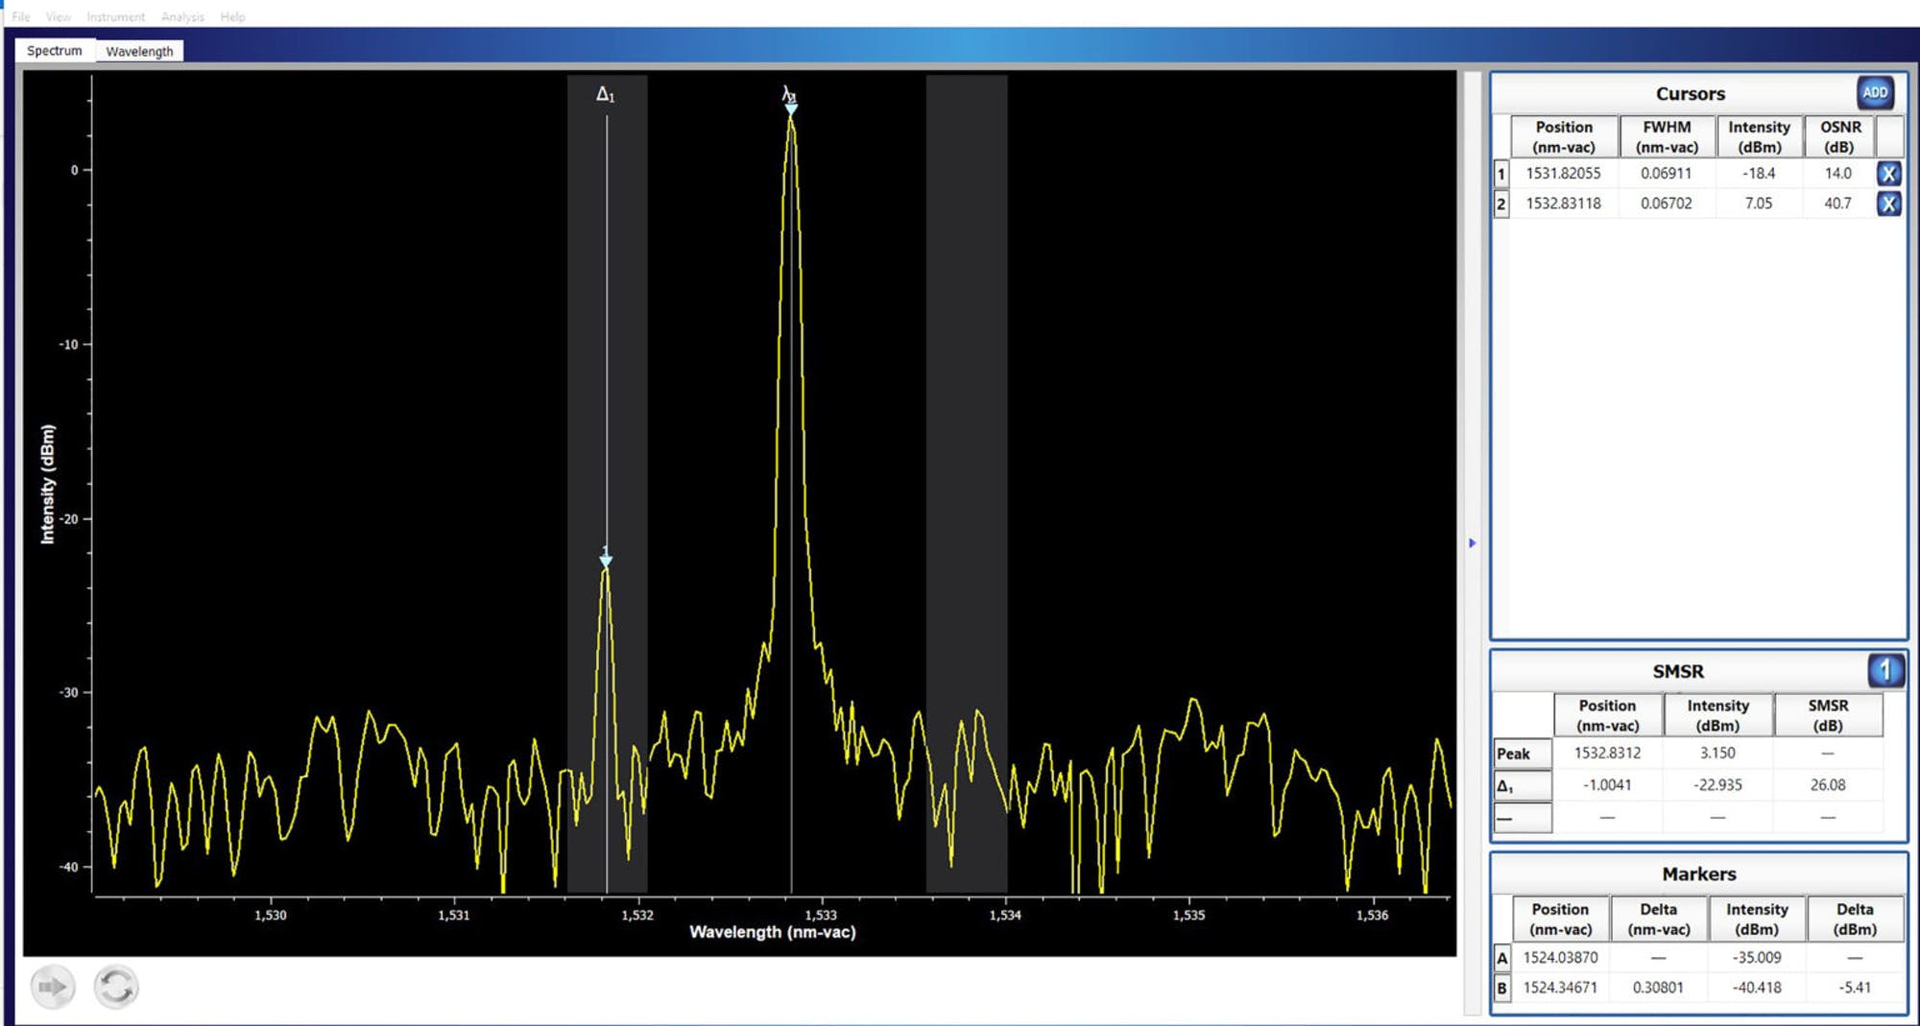Select Marker B row in Markers panel
Image resolution: width=1920 pixels, height=1026 pixels.
(1501, 987)
